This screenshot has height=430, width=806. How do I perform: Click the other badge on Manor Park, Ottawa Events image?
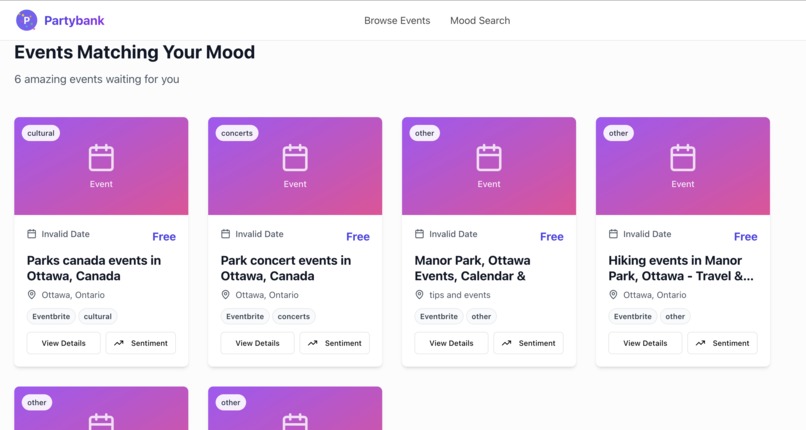click(425, 133)
